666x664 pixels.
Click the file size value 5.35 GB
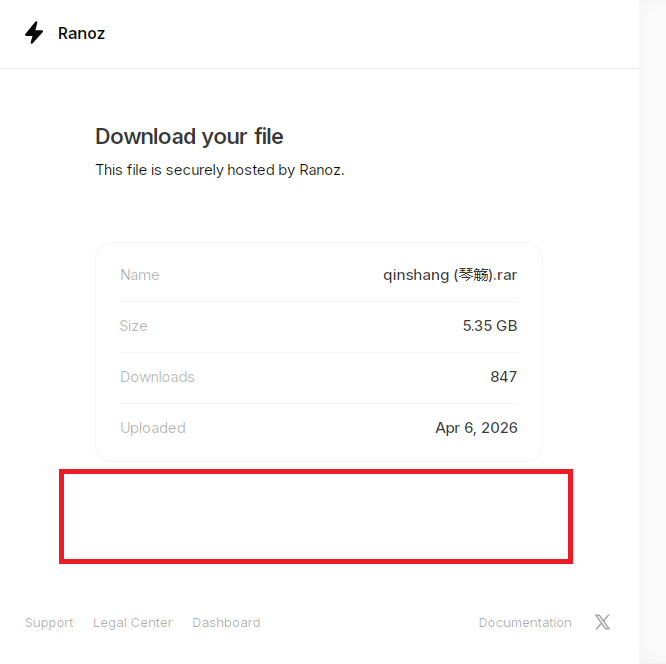(490, 326)
